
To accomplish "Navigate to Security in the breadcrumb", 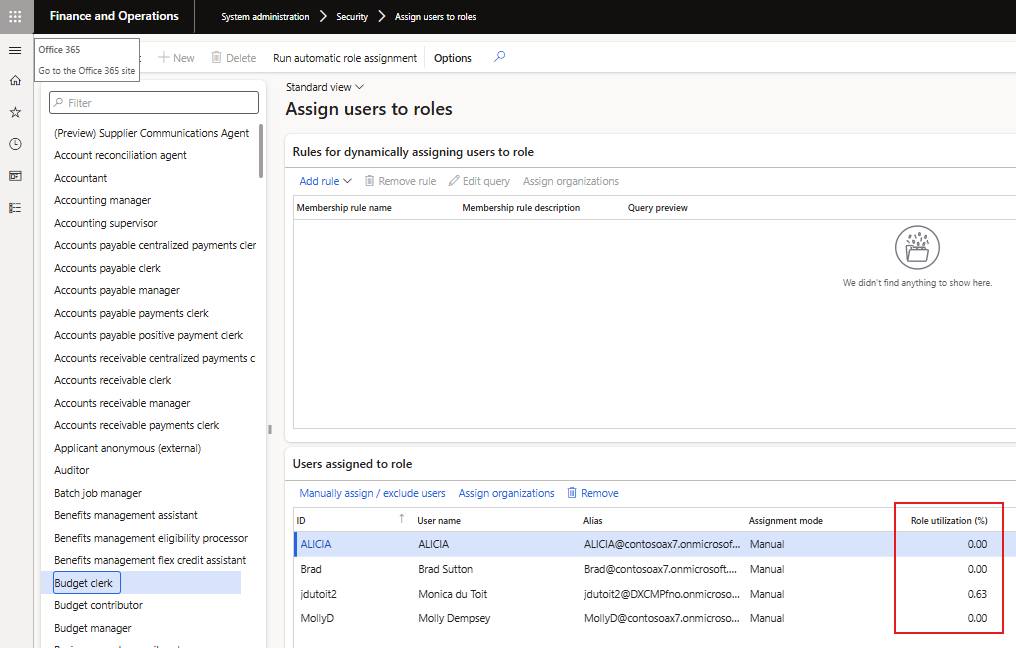I will coord(352,16).
